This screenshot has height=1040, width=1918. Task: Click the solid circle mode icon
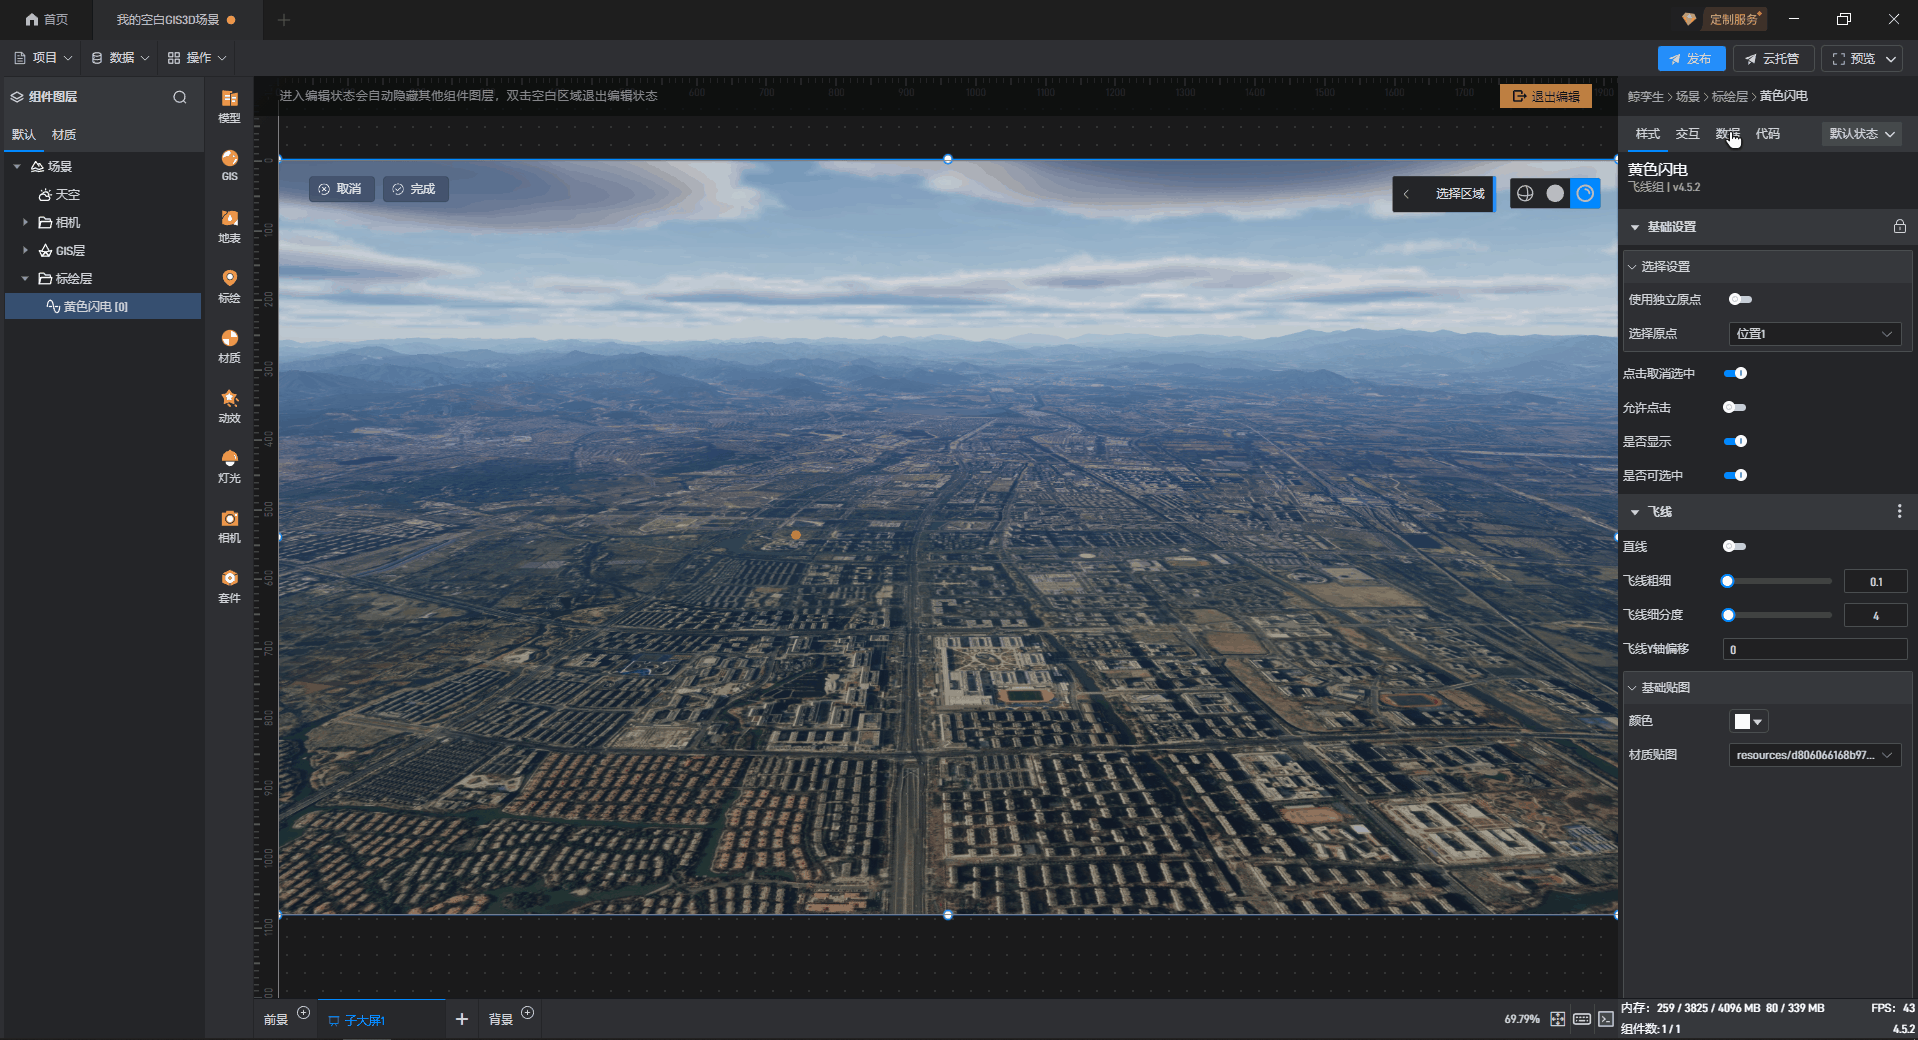click(x=1555, y=193)
